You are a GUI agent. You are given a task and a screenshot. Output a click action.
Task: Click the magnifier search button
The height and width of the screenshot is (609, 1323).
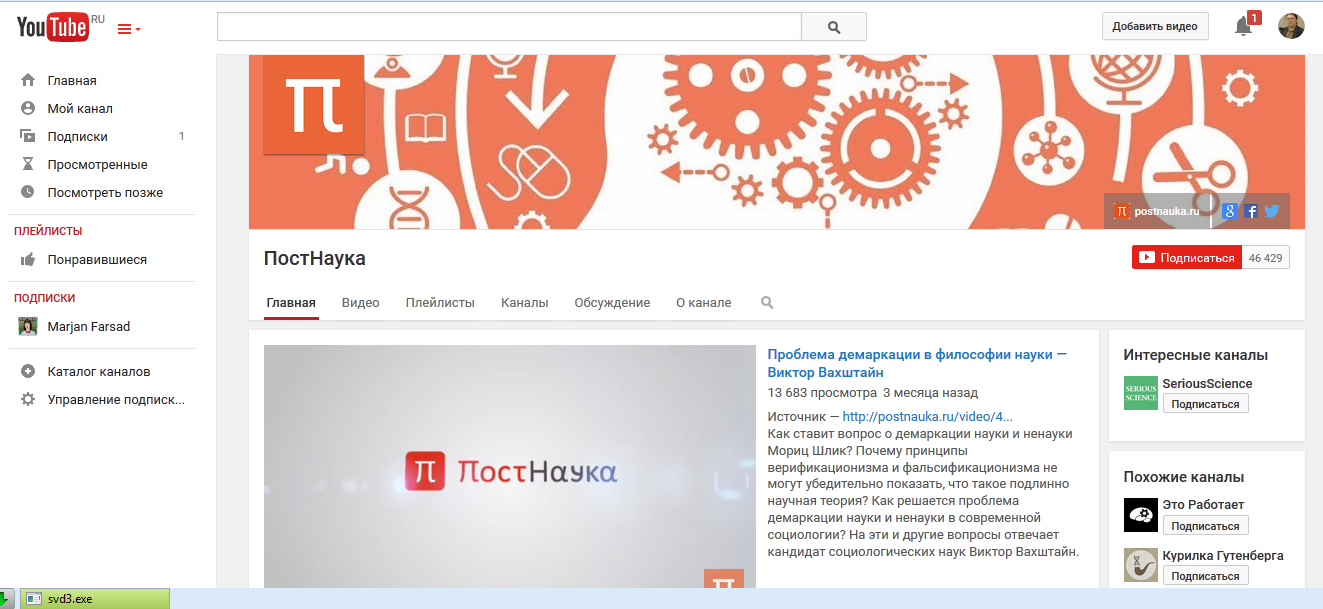pyautogui.click(x=834, y=27)
